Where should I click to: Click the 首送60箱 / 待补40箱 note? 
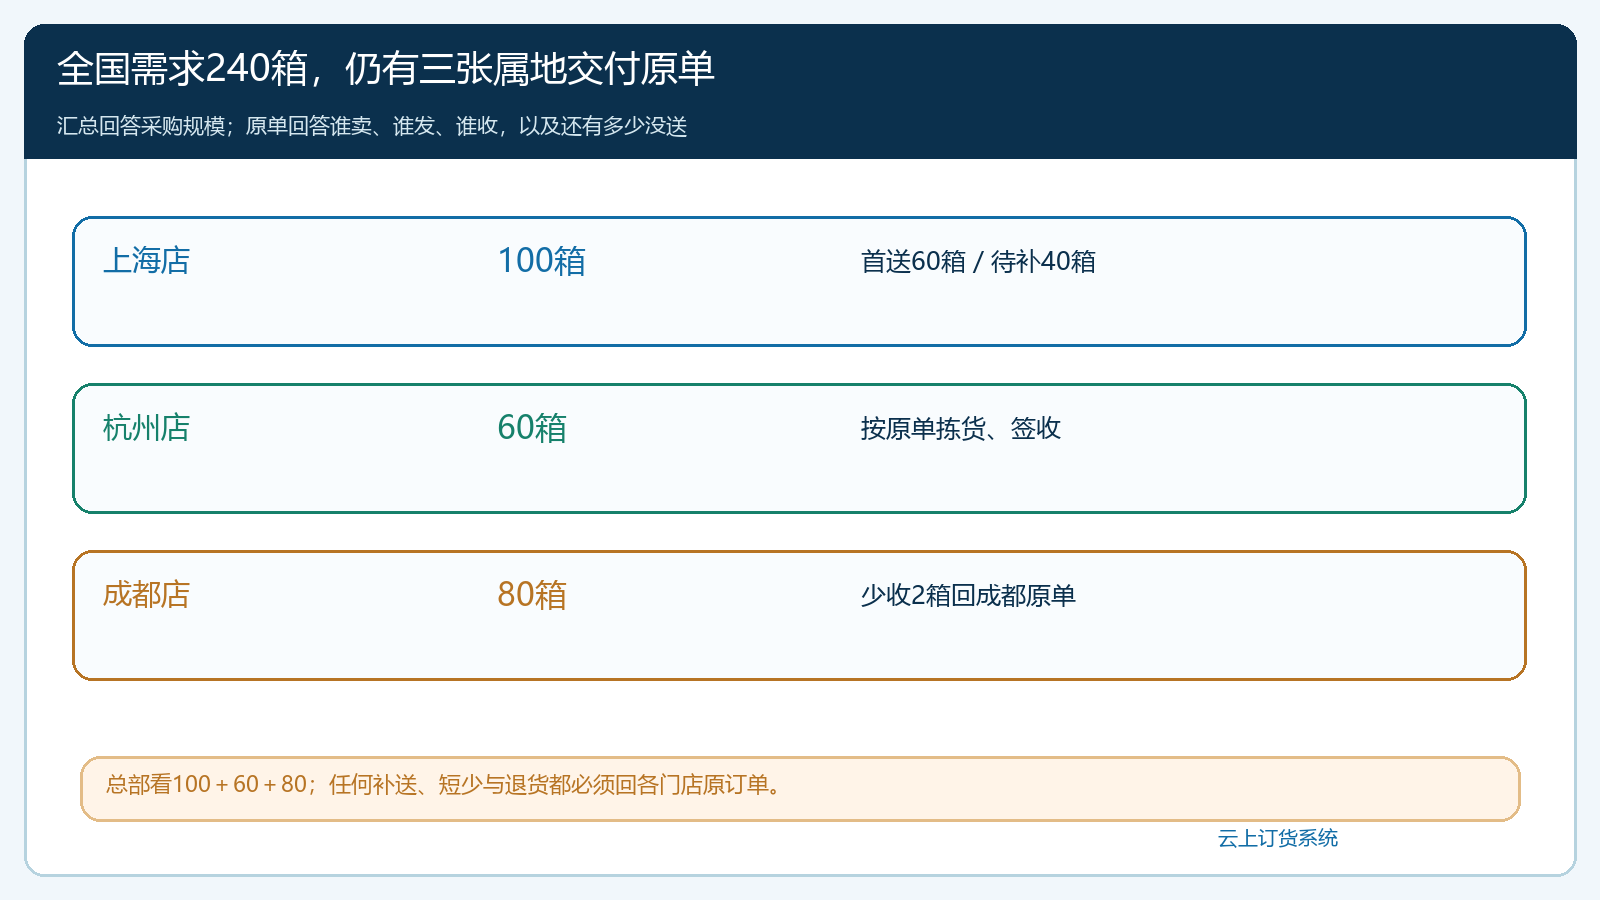coord(978,262)
